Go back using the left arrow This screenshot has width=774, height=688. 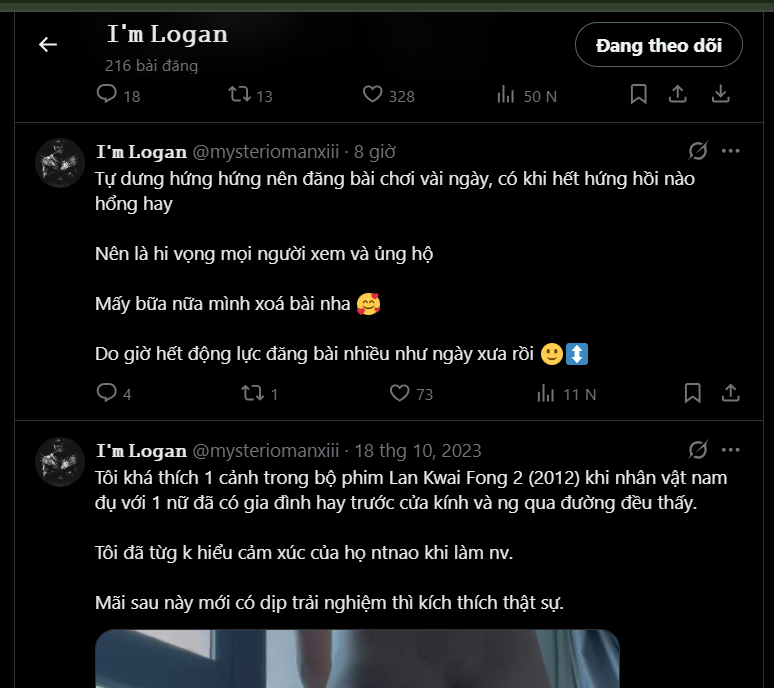pos(48,44)
